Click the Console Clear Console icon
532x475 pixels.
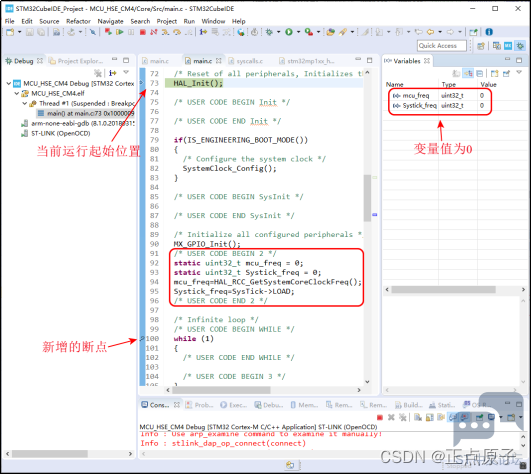pyautogui.click(x=418, y=418)
